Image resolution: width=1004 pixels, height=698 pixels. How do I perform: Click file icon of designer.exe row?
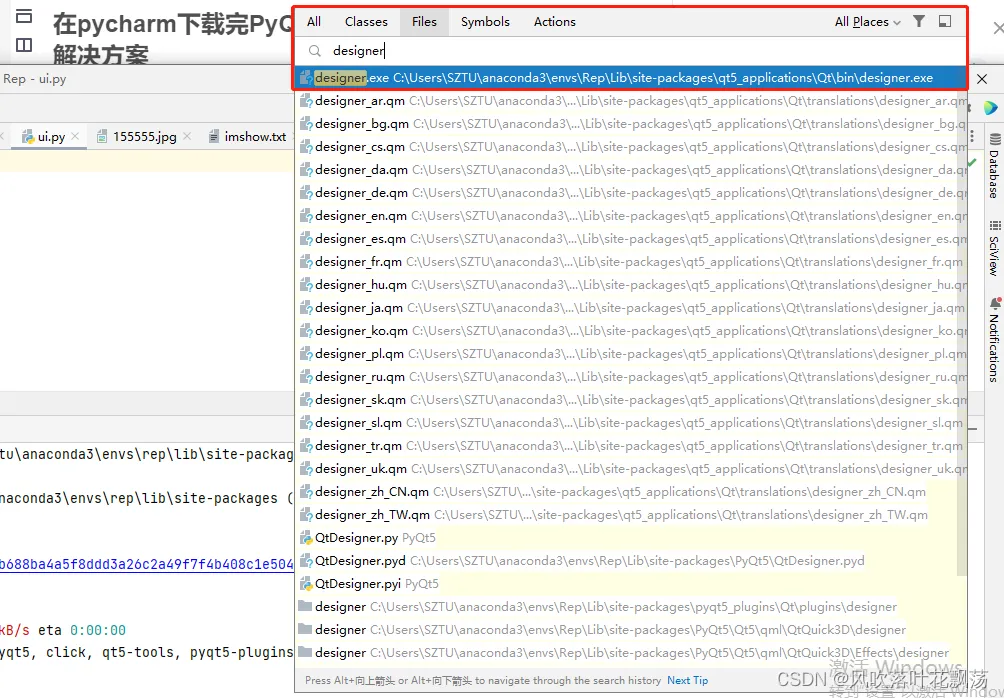[x=306, y=78]
